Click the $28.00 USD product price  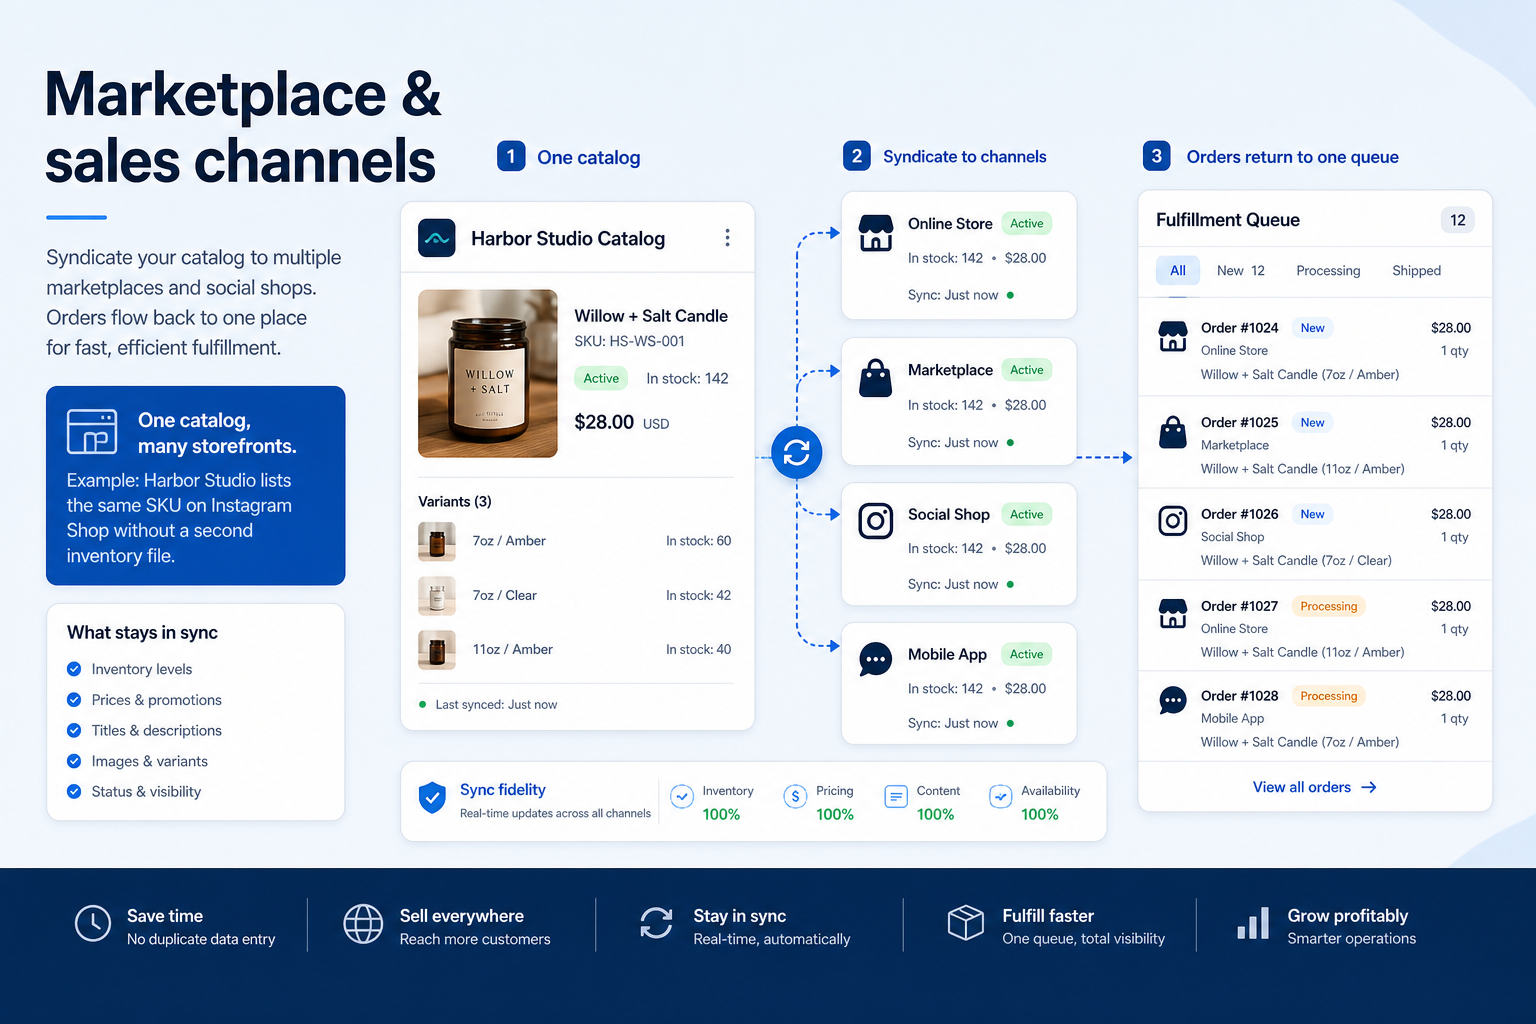click(621, 422)
